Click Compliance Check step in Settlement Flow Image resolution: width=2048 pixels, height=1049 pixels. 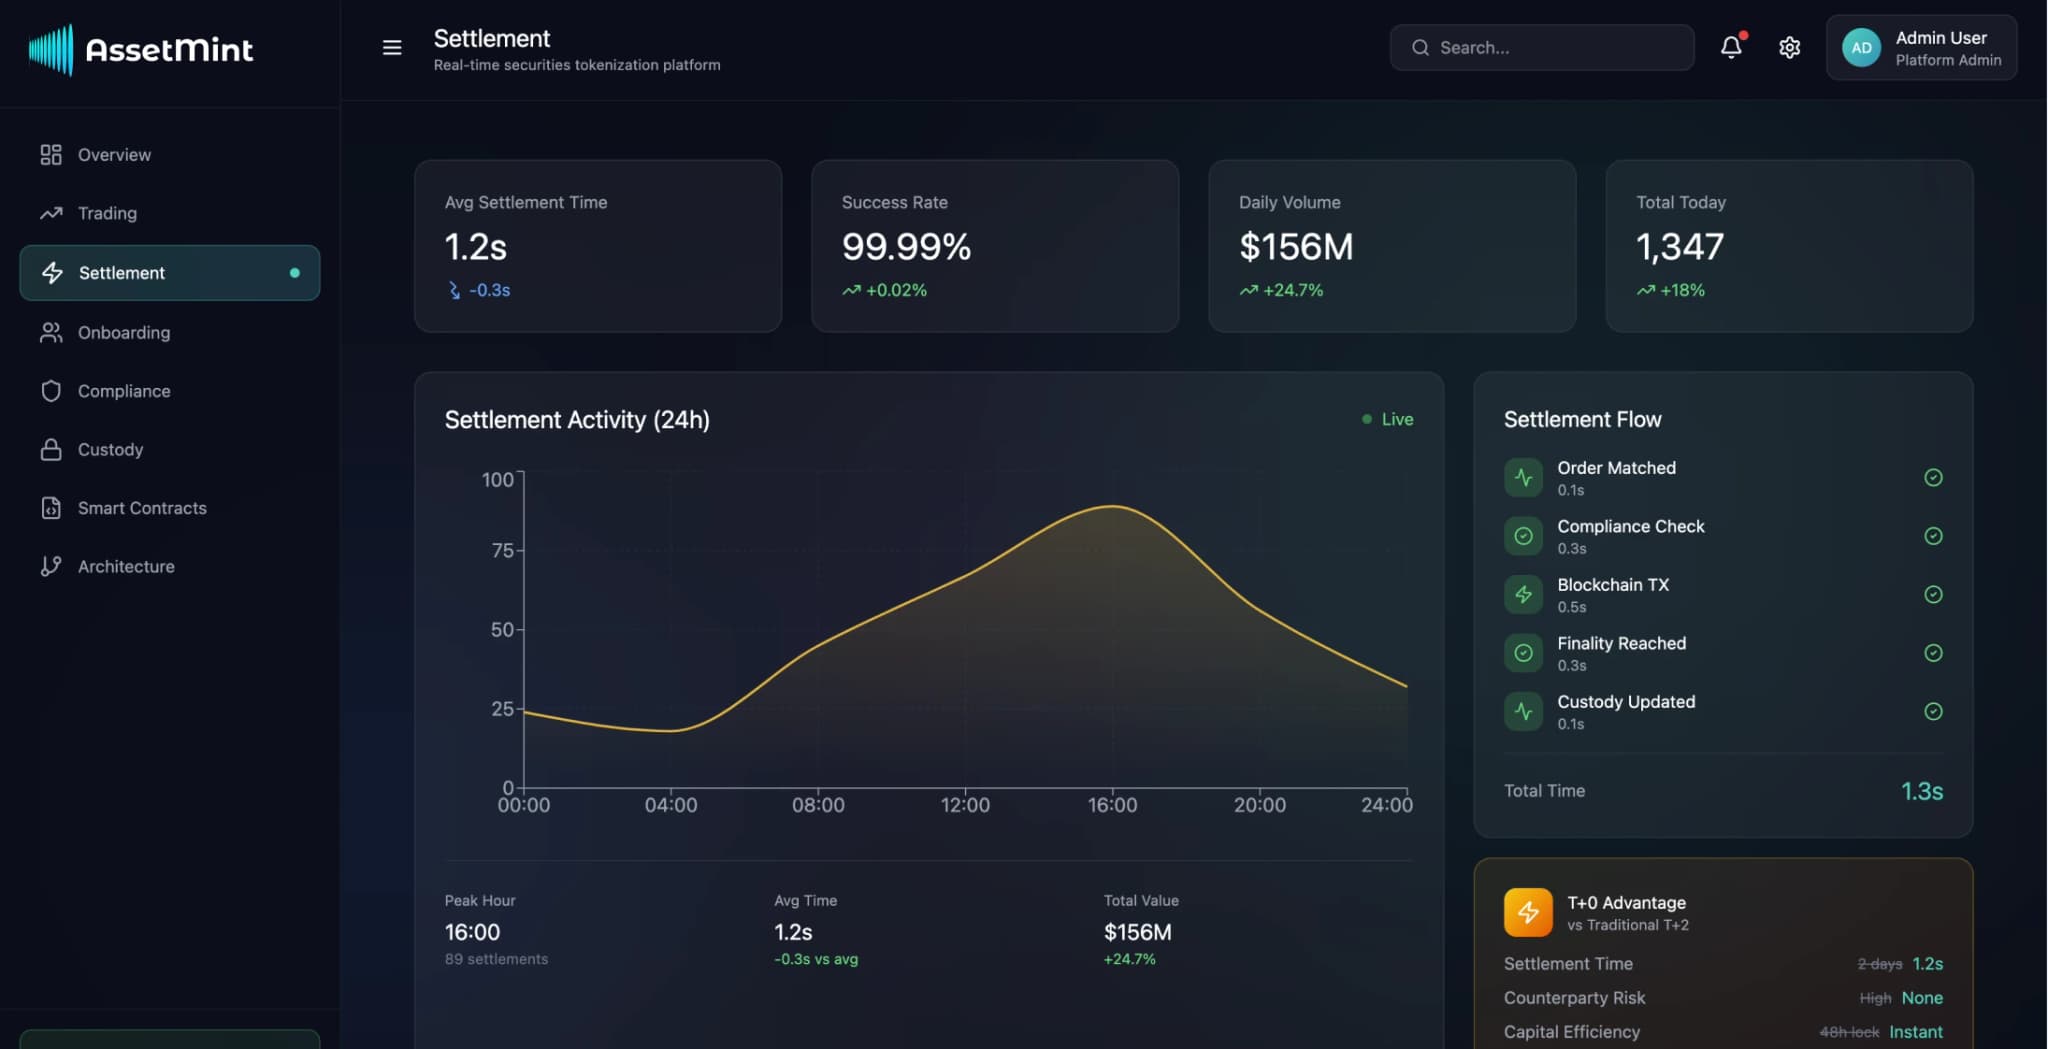1630,535
